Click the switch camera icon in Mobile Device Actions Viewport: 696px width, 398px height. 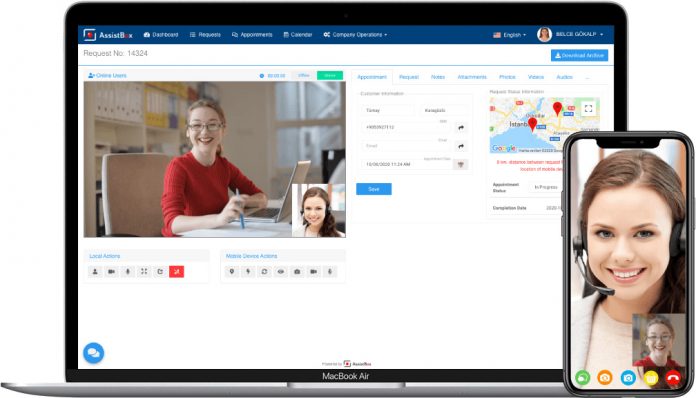[265, 272]
